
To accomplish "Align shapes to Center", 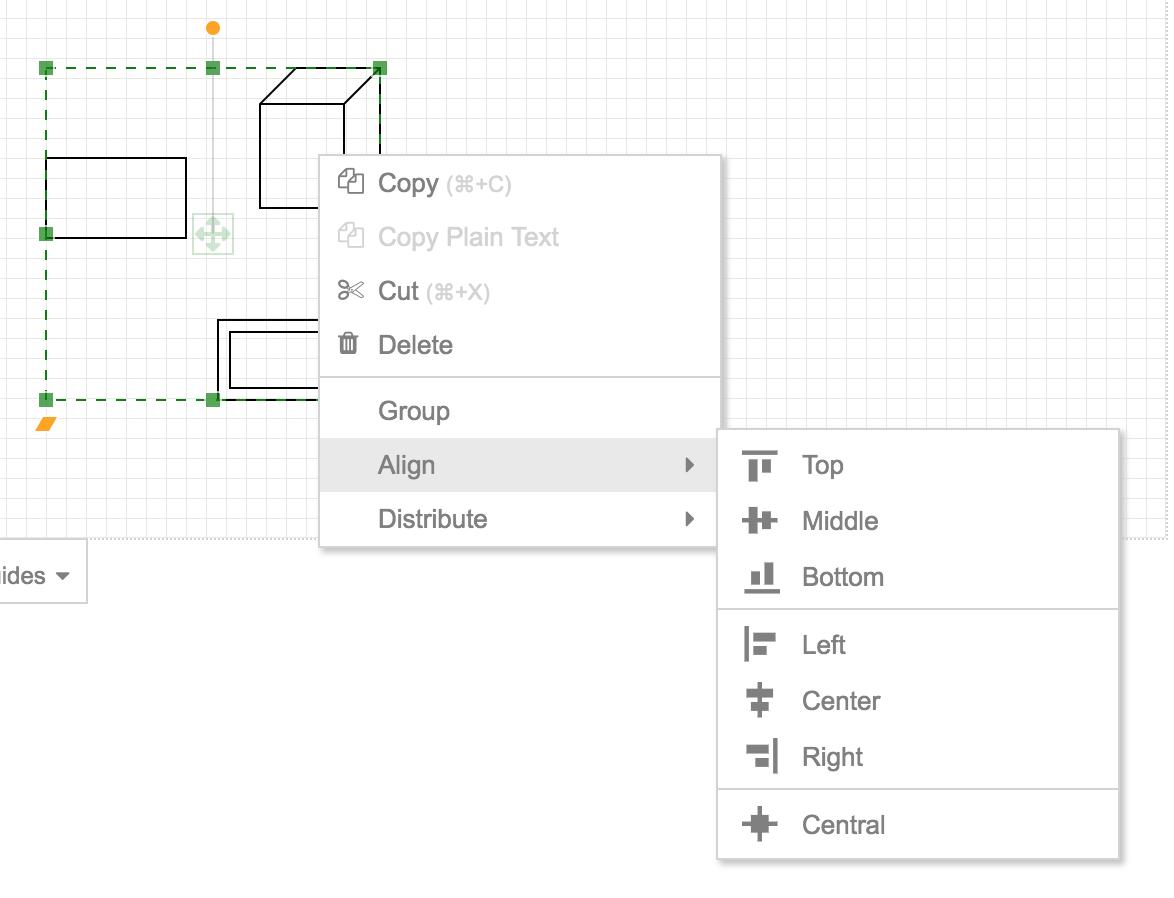I will (x=918, y=700).
